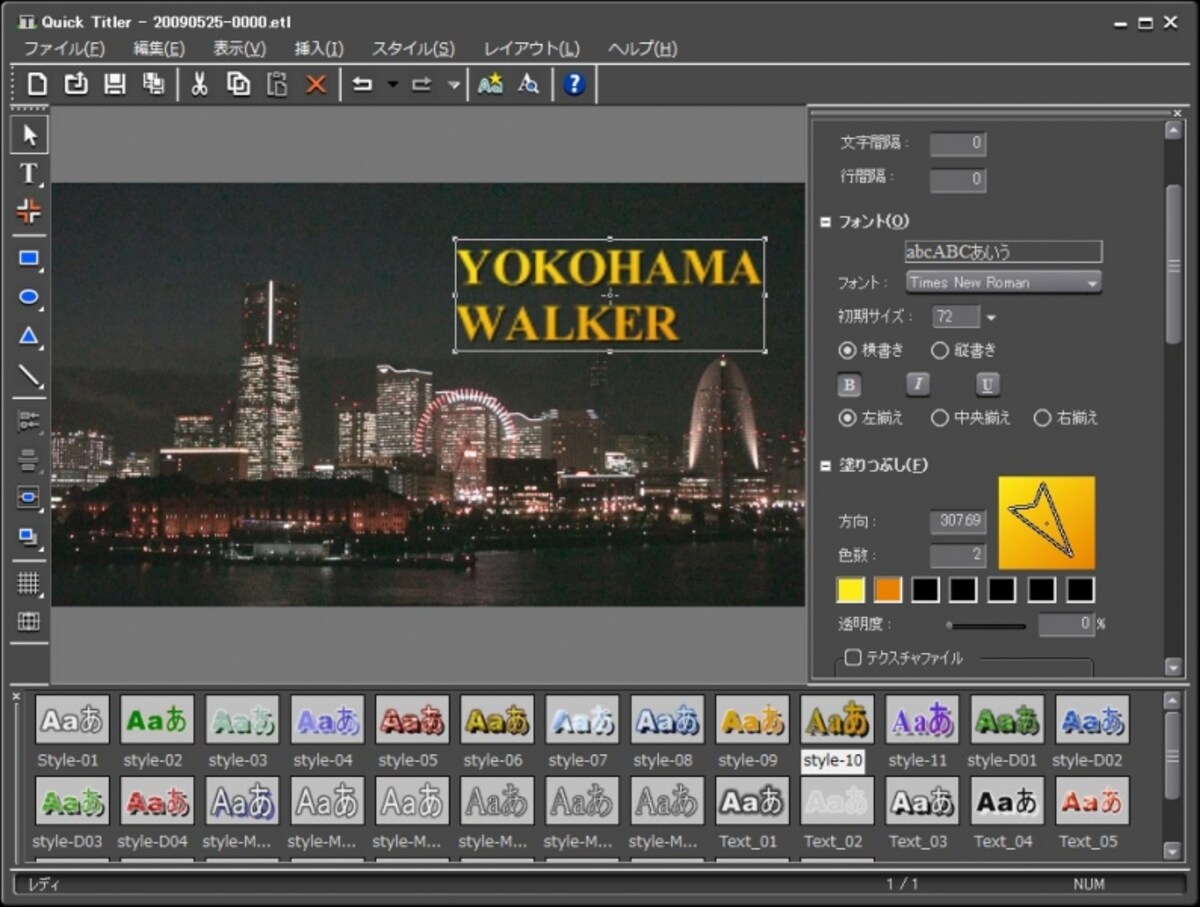Click the Undo arrow icon

[362, 84]
